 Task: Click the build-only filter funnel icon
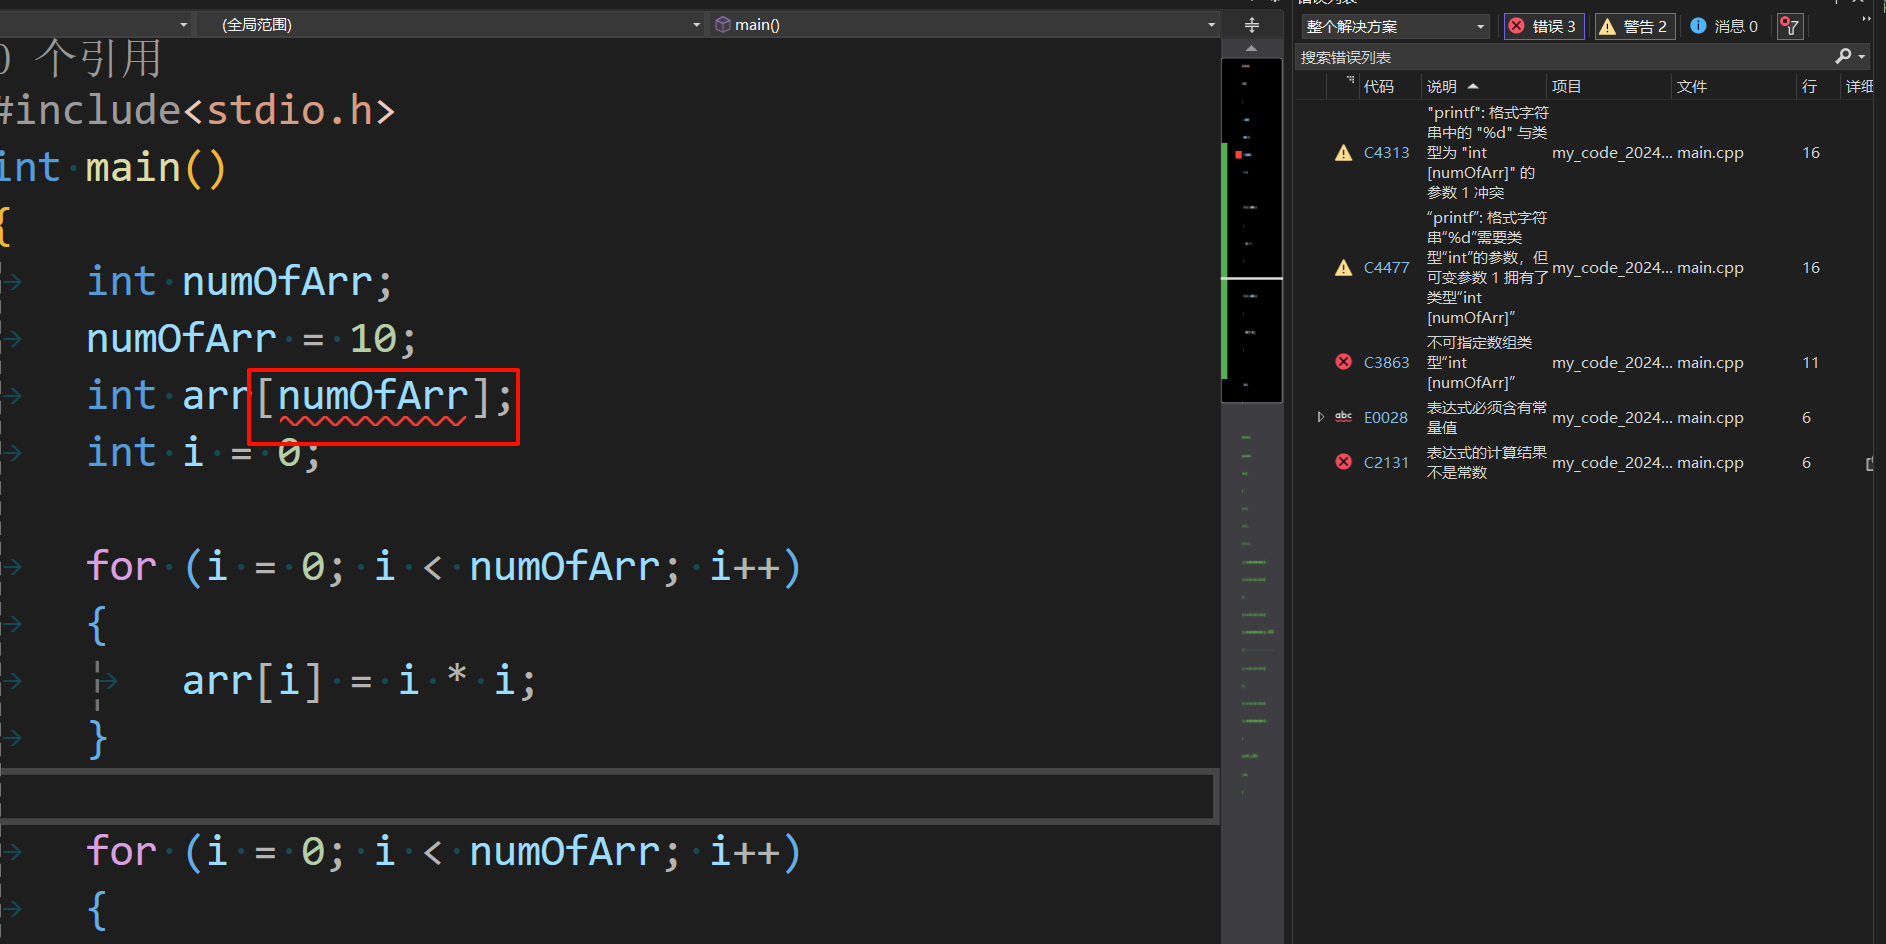click(x=1790, y=26)
